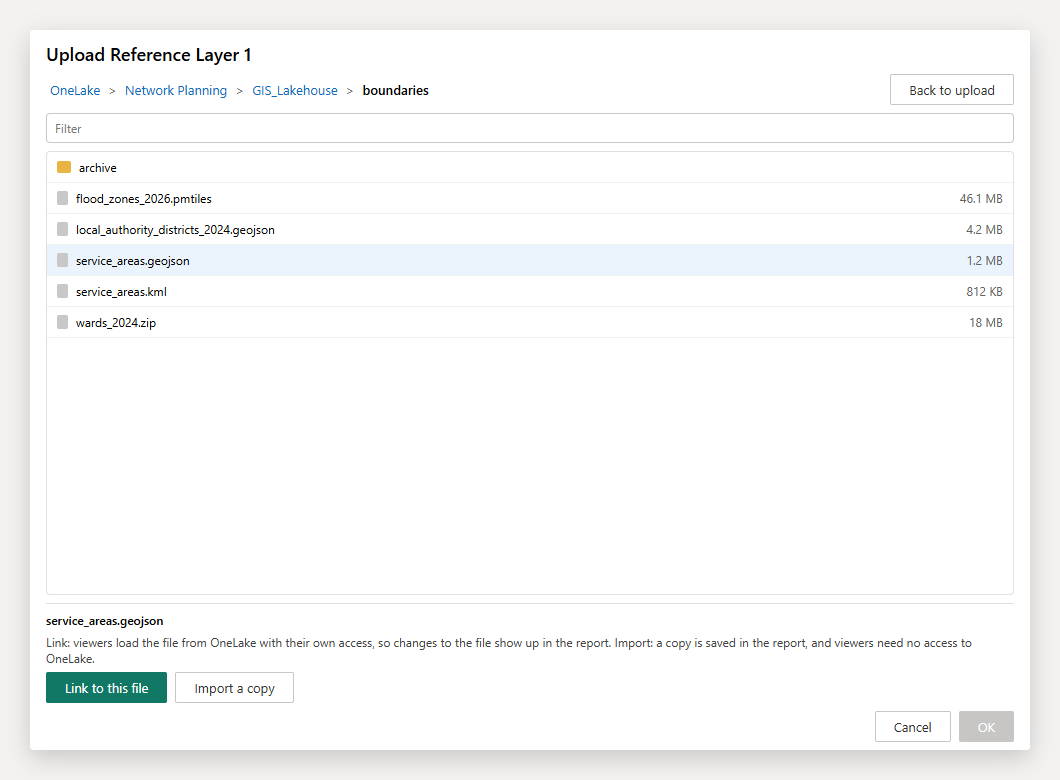Viewport: 1060px width, 780px height.
Task: Click the boundaries breadcrumb label
Action: tap(395, 91)
